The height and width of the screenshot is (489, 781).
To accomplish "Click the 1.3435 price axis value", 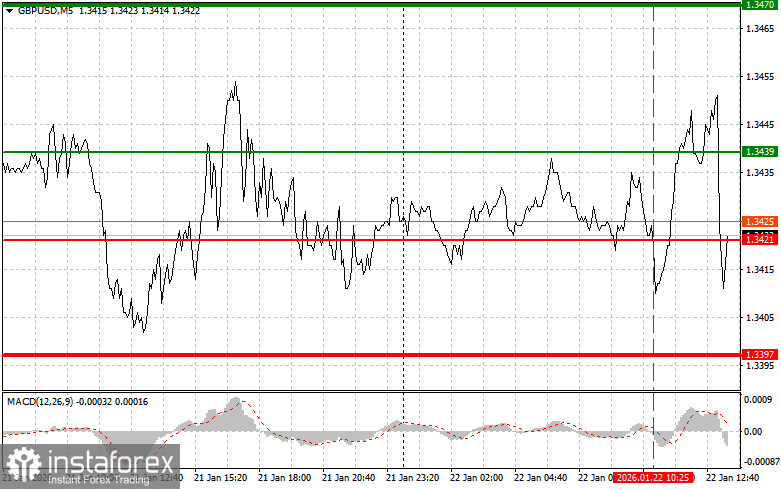I will [x=760, y=173].
